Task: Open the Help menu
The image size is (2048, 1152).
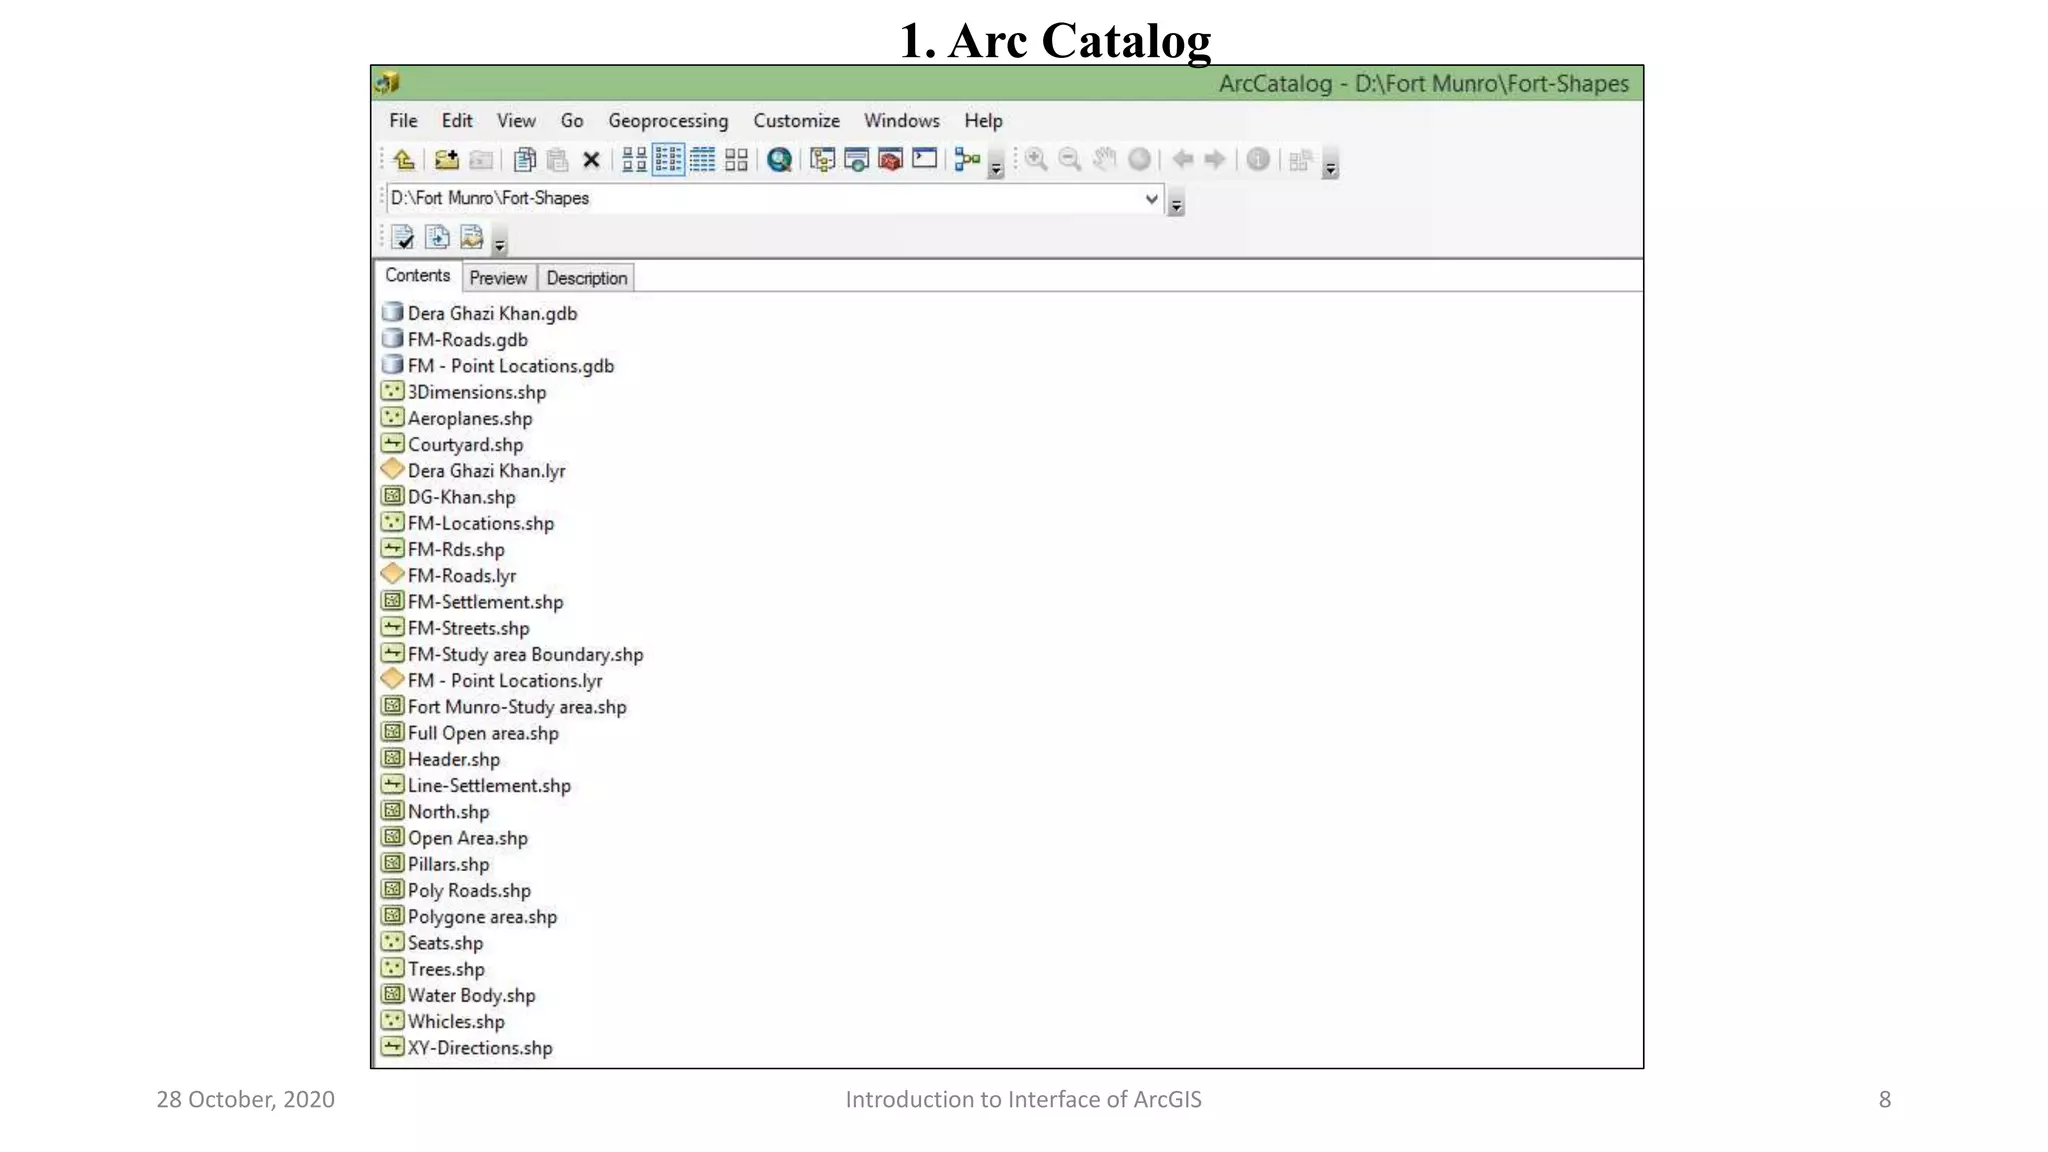Action: [983, 120]
